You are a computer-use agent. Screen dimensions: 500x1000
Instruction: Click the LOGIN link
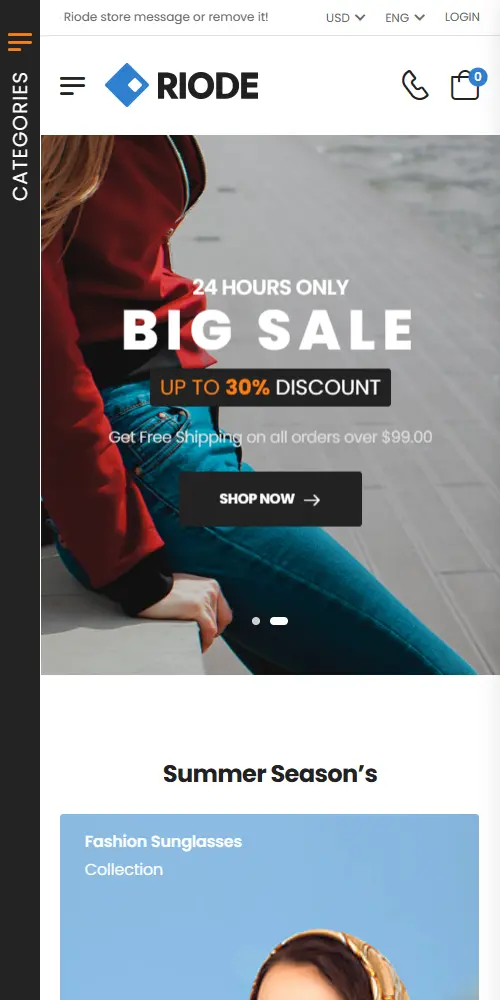click(x=462, y=17)
